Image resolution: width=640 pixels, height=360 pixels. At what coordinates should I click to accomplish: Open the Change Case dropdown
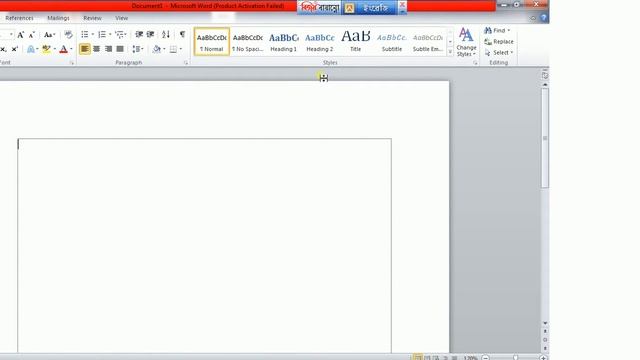pyautogui.click(x=49, y=35)
